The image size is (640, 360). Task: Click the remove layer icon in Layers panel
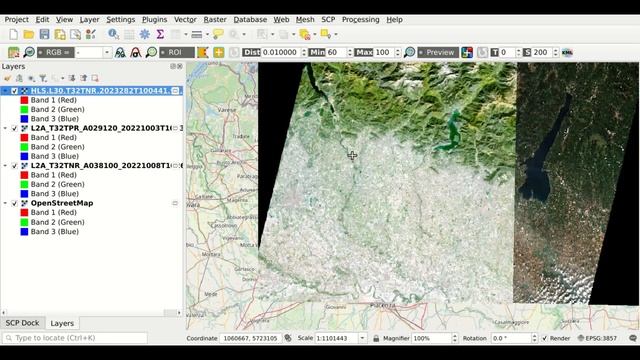pyautogui.click(x=95, y=78)
